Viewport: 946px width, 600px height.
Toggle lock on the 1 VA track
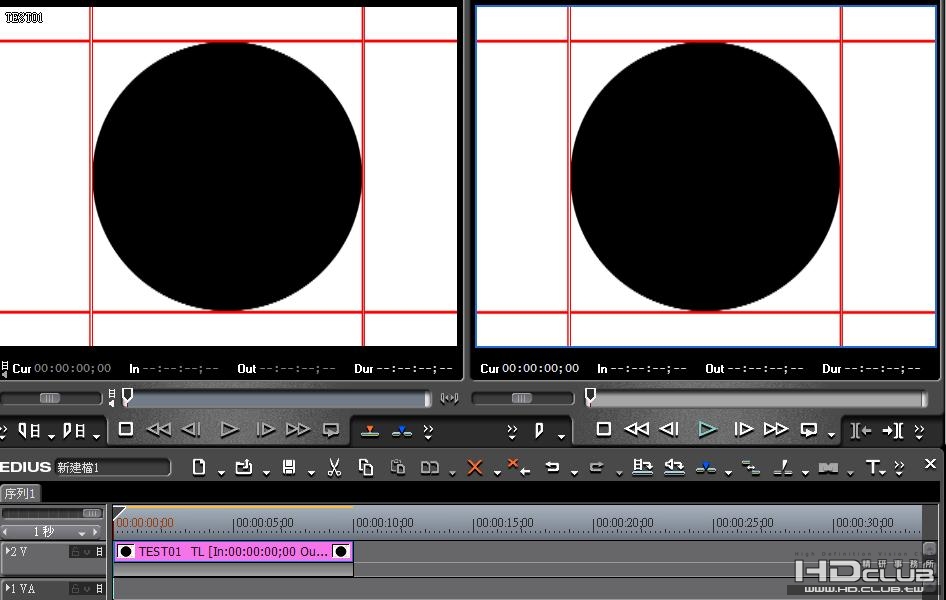[x=75, y=589]
